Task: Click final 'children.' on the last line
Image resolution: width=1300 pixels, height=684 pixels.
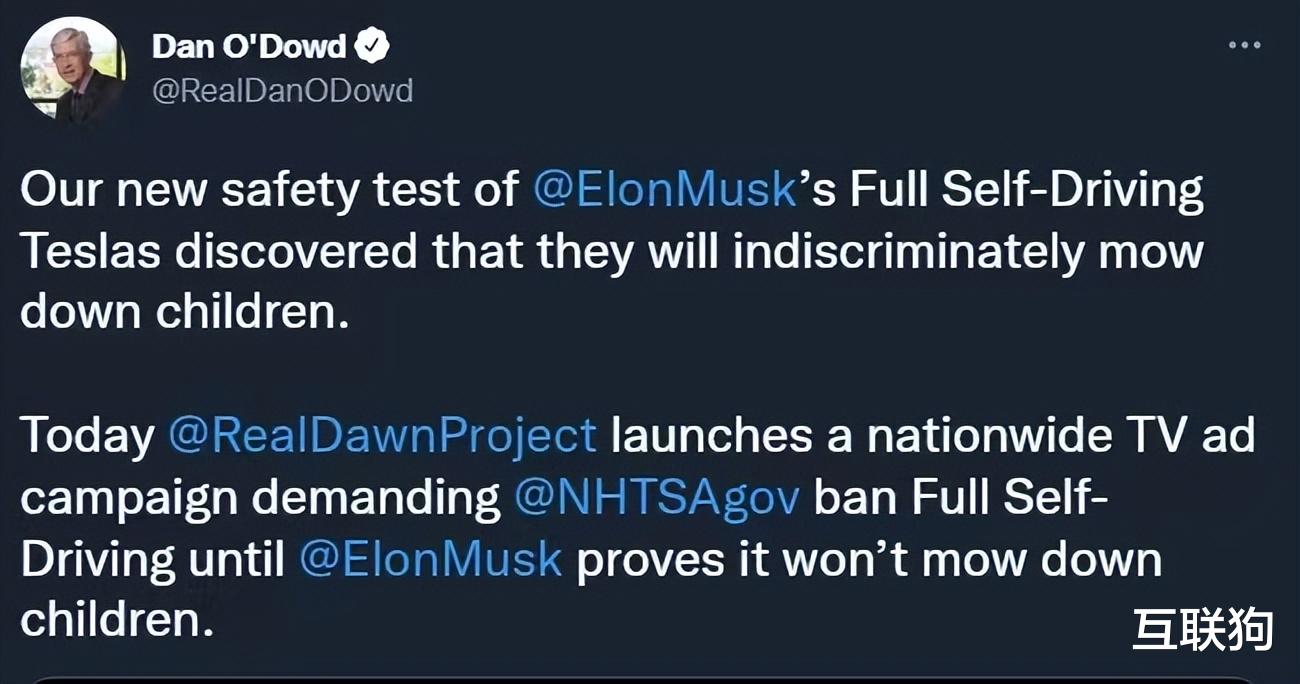Action: 118,619
